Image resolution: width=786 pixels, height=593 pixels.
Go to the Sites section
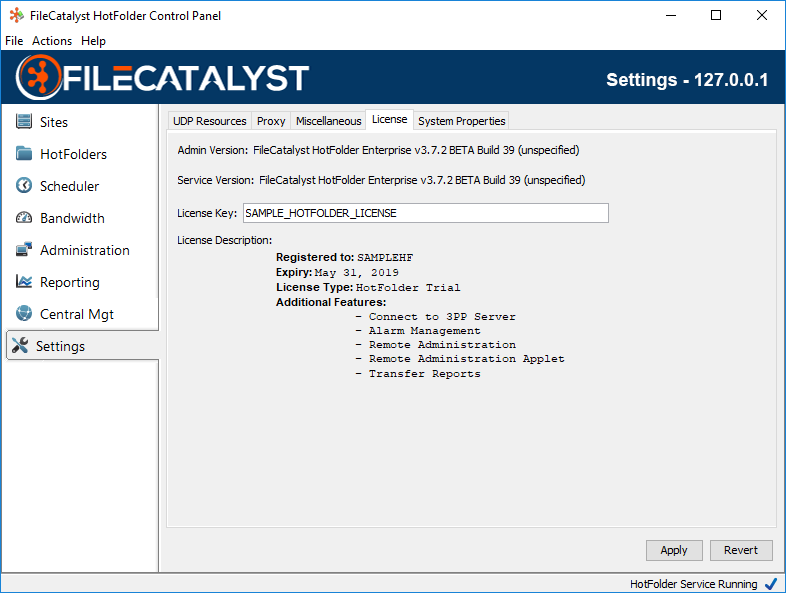pos(80,122)
